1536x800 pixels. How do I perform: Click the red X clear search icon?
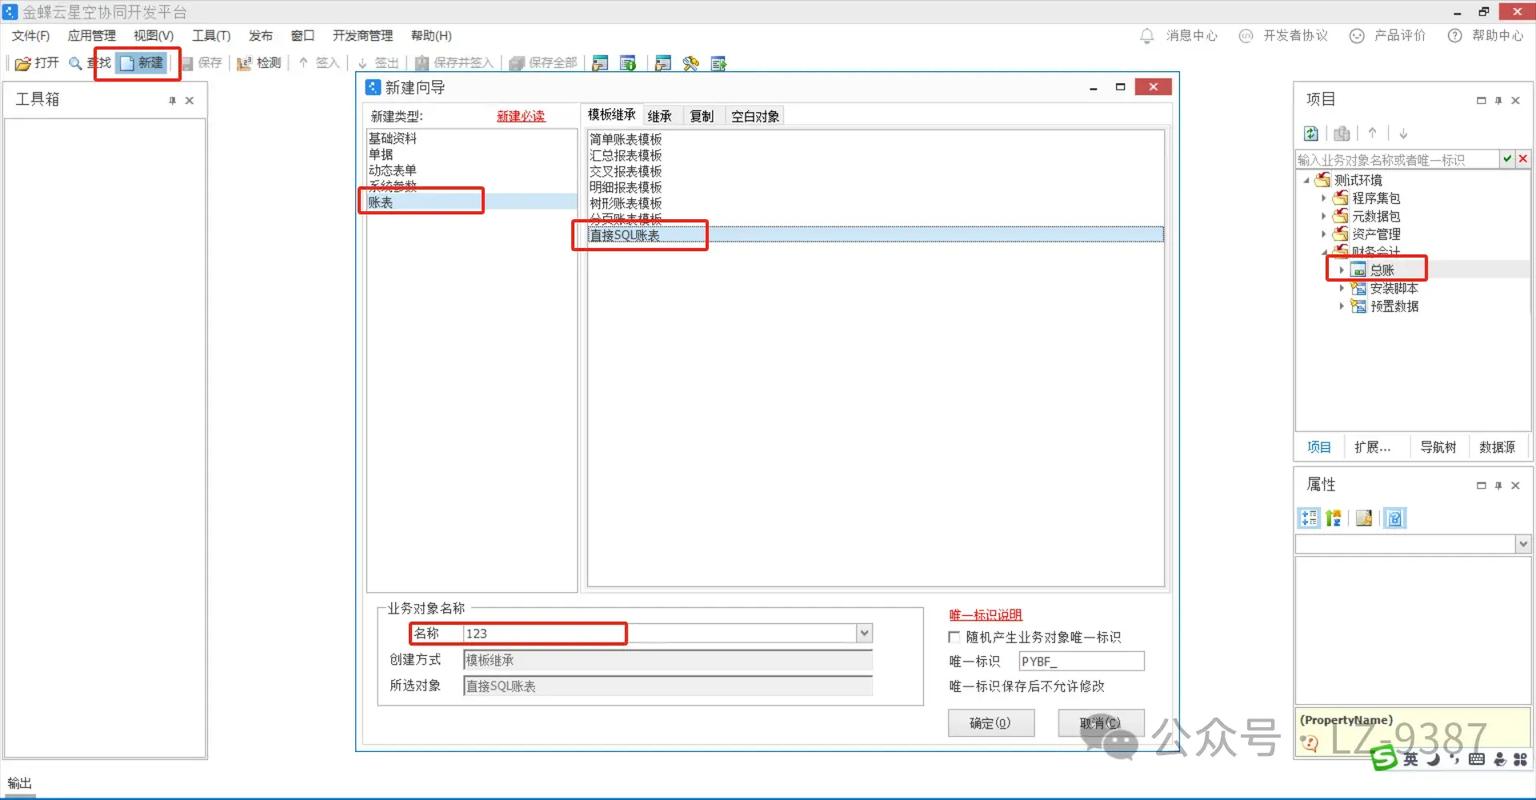(x=1523, y=159)
